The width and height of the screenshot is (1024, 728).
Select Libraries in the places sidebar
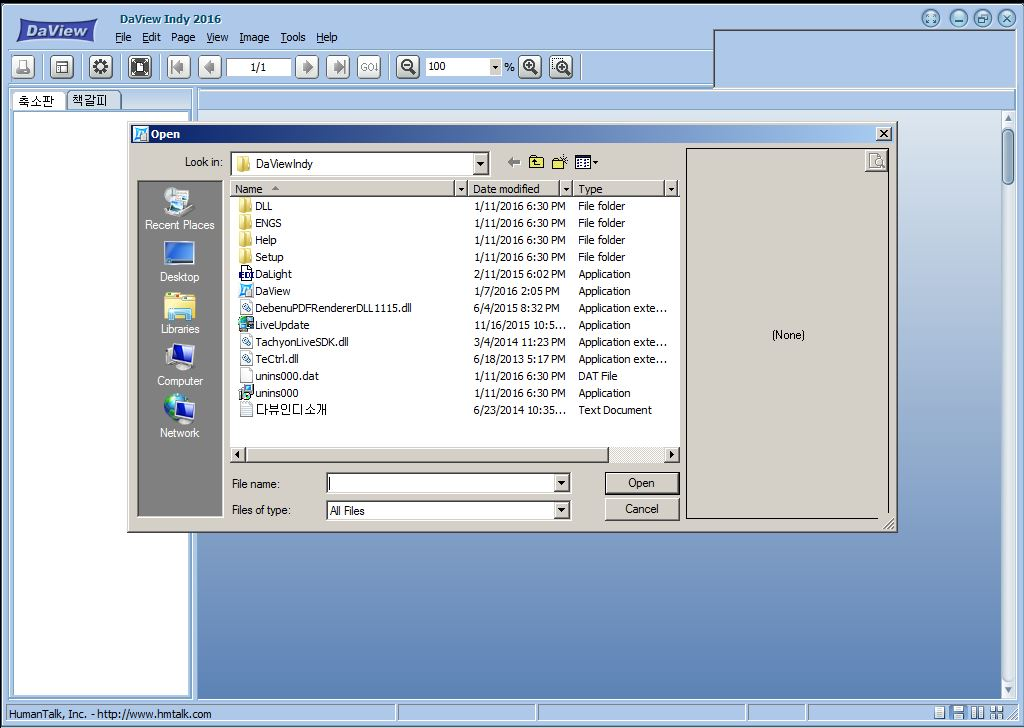pos(180,313)
